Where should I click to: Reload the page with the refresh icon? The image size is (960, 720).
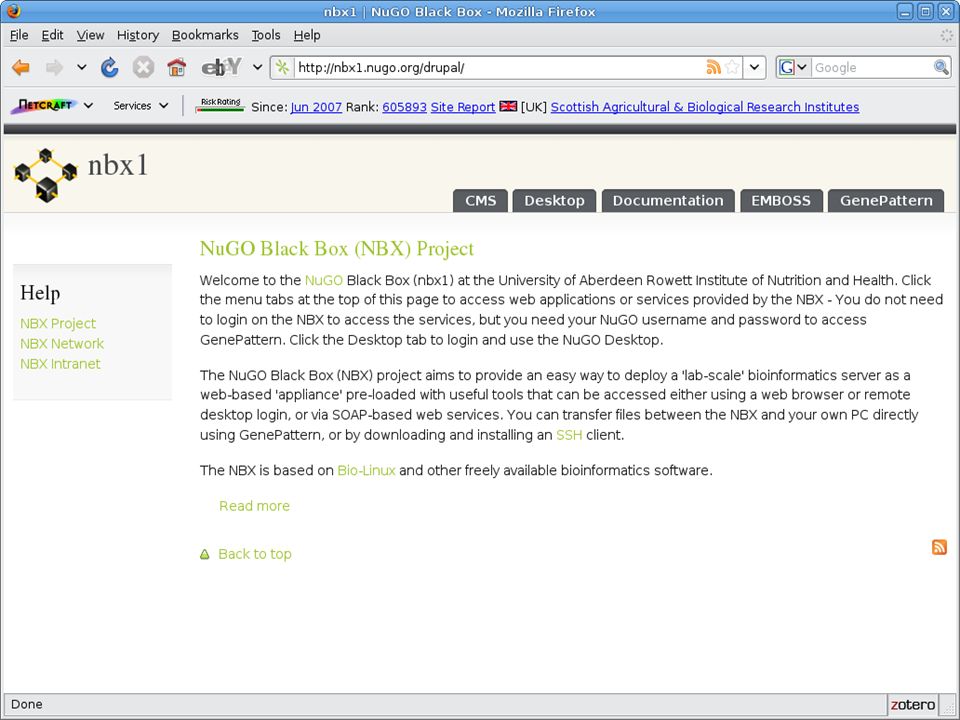coord(110,67)
